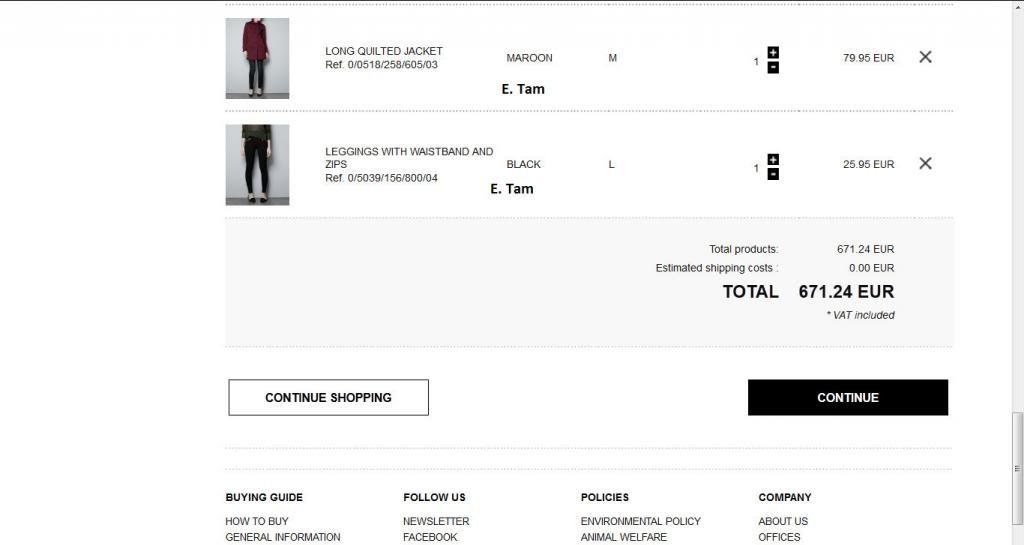Open the Newsletter link
The width and height of the screenshot is (1024, 545).
tap(436, 521)
